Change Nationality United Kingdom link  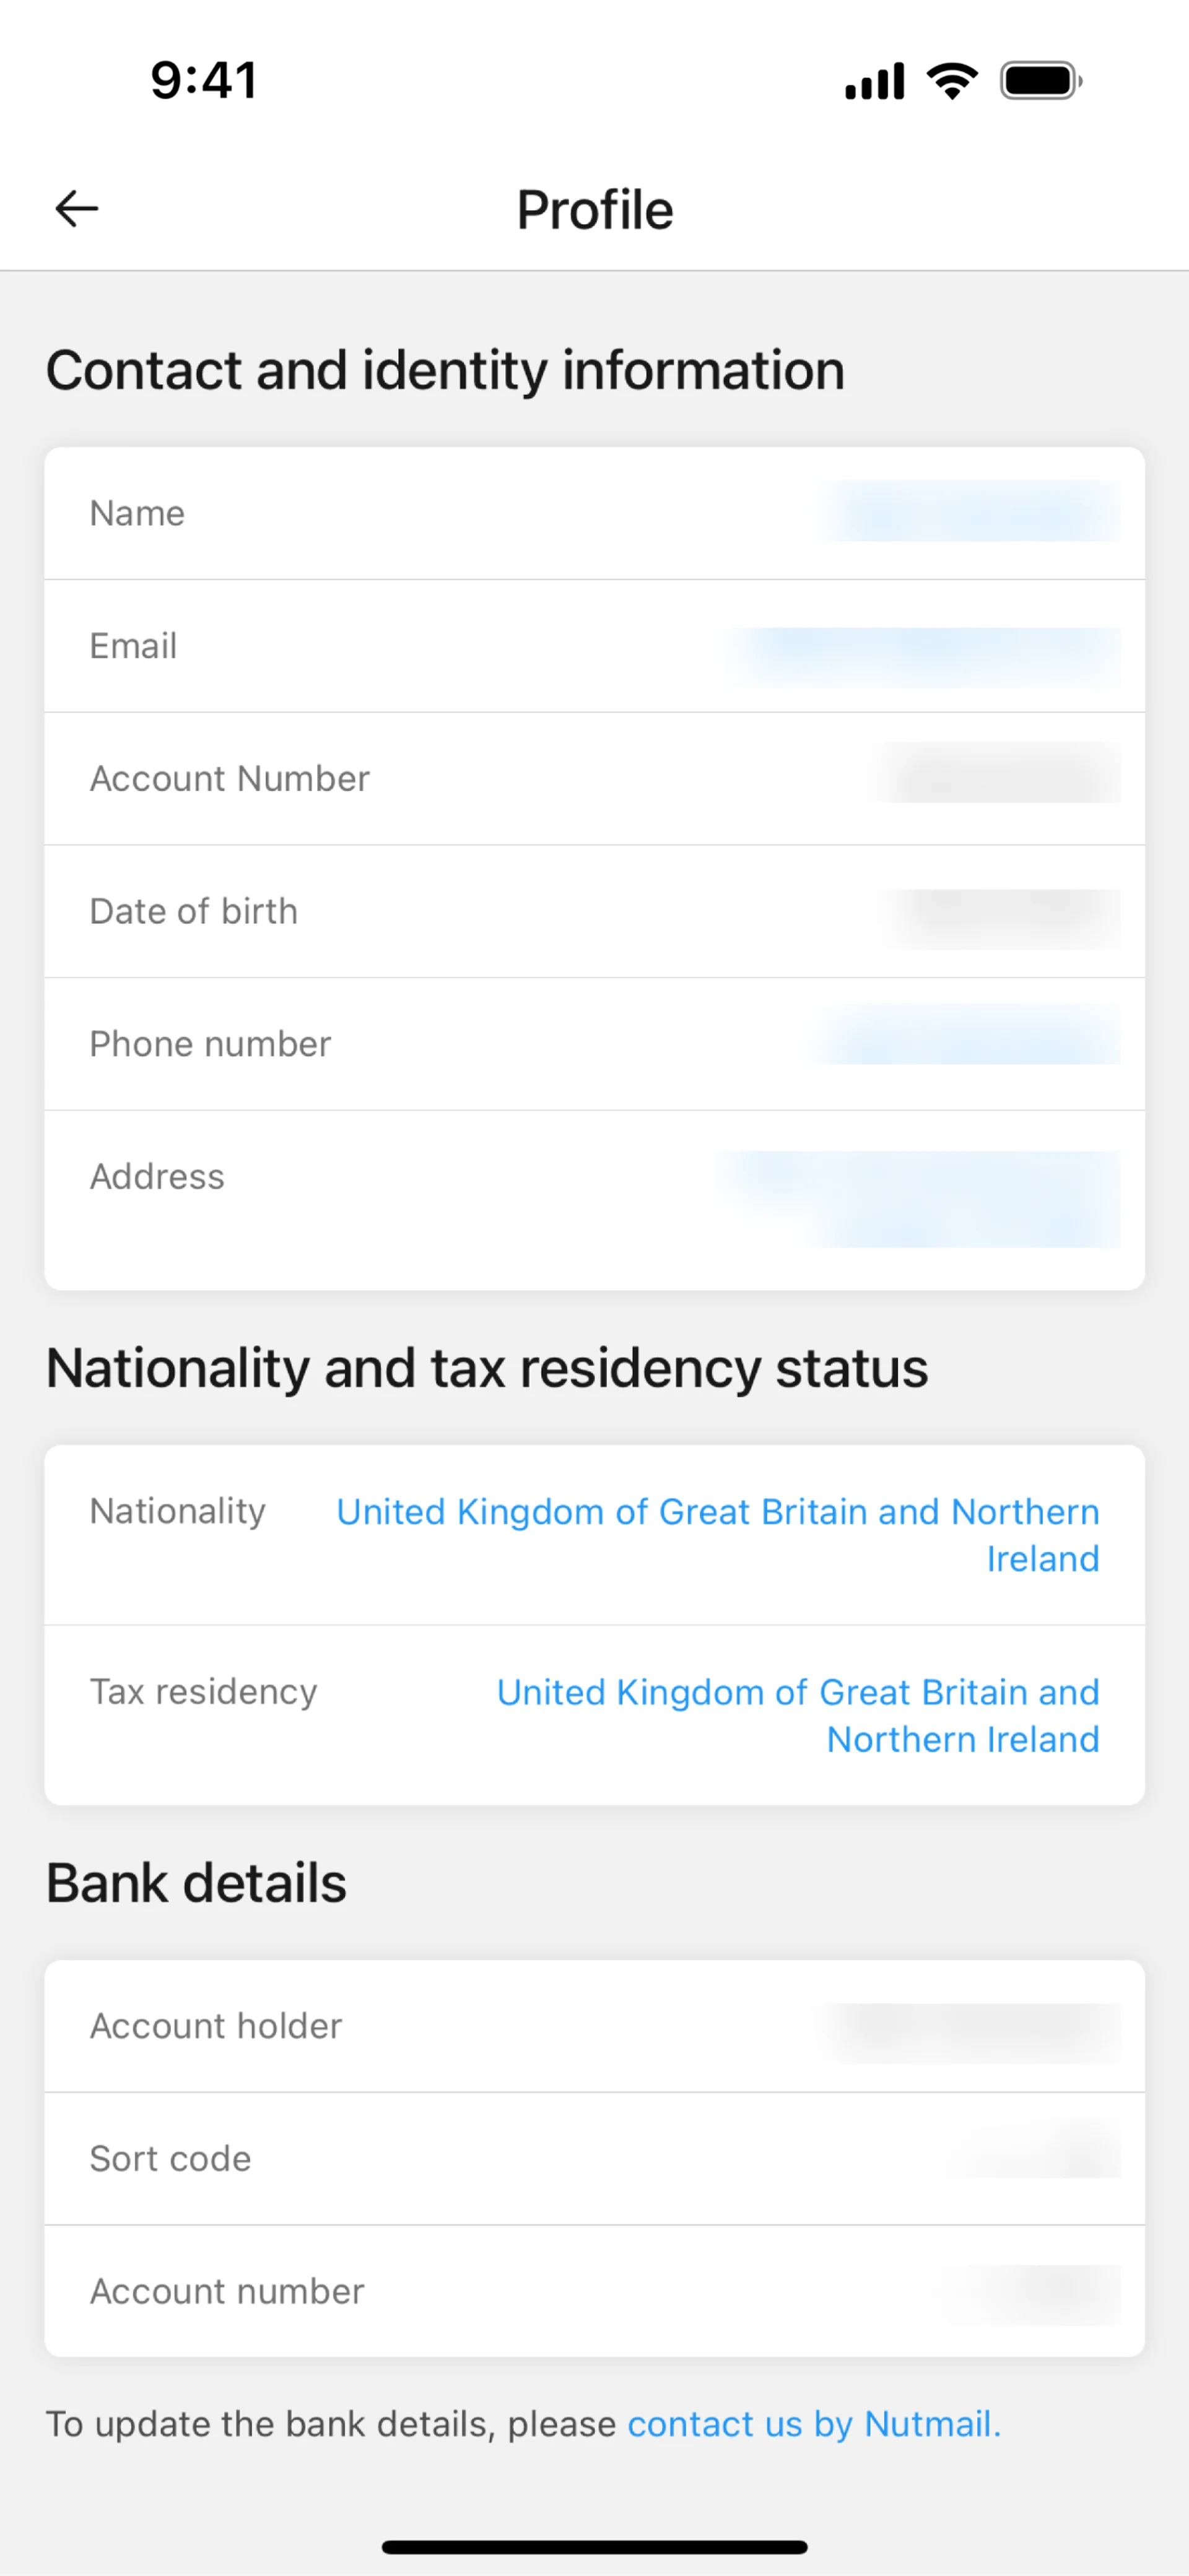coord(718,1534)
